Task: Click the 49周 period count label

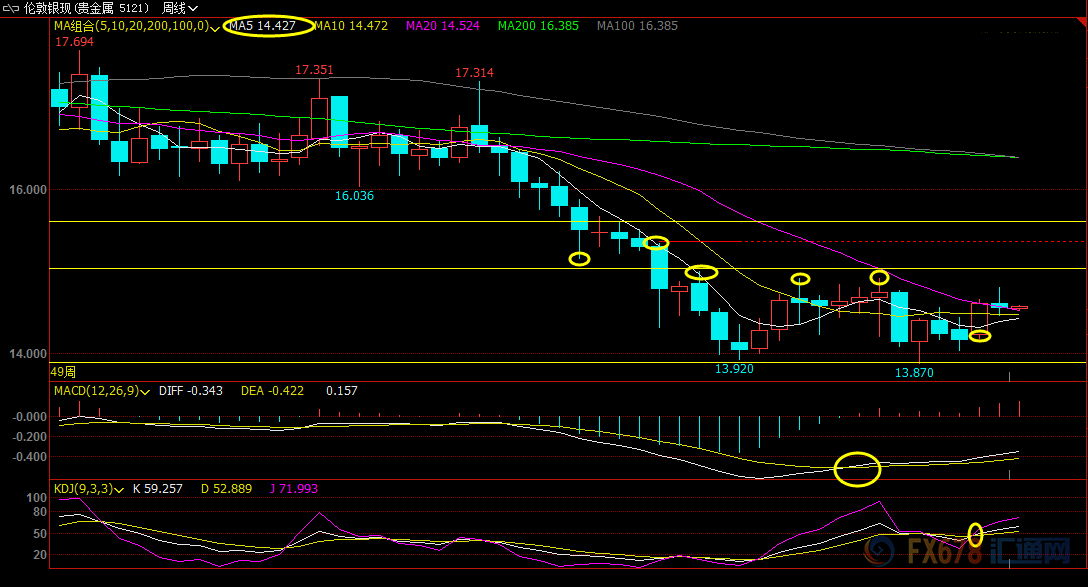Action: (x=64, y=371)
